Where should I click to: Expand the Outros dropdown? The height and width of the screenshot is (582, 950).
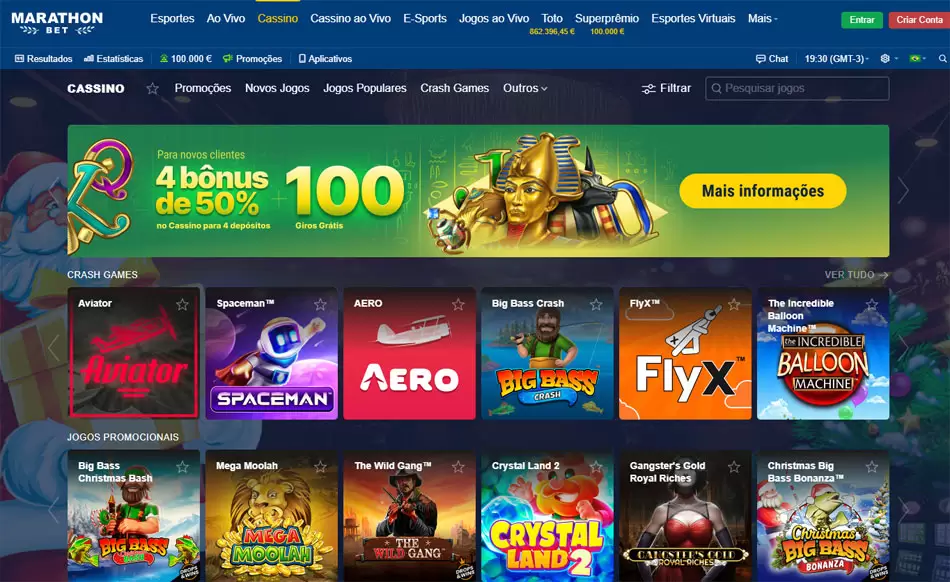tap(525, 88)
